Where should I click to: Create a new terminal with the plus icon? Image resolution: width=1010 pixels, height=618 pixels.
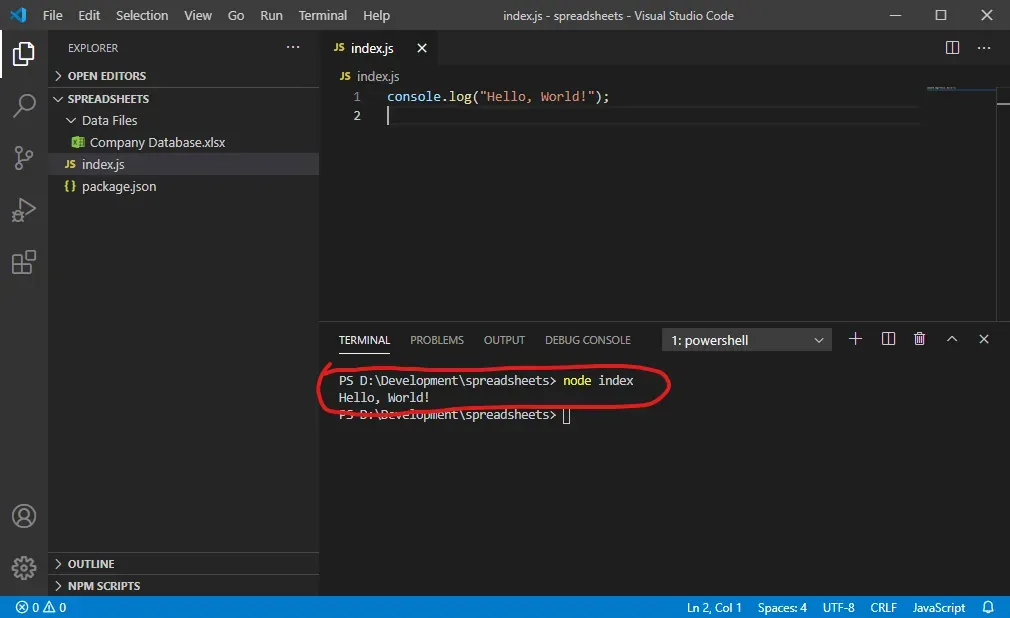855,339
